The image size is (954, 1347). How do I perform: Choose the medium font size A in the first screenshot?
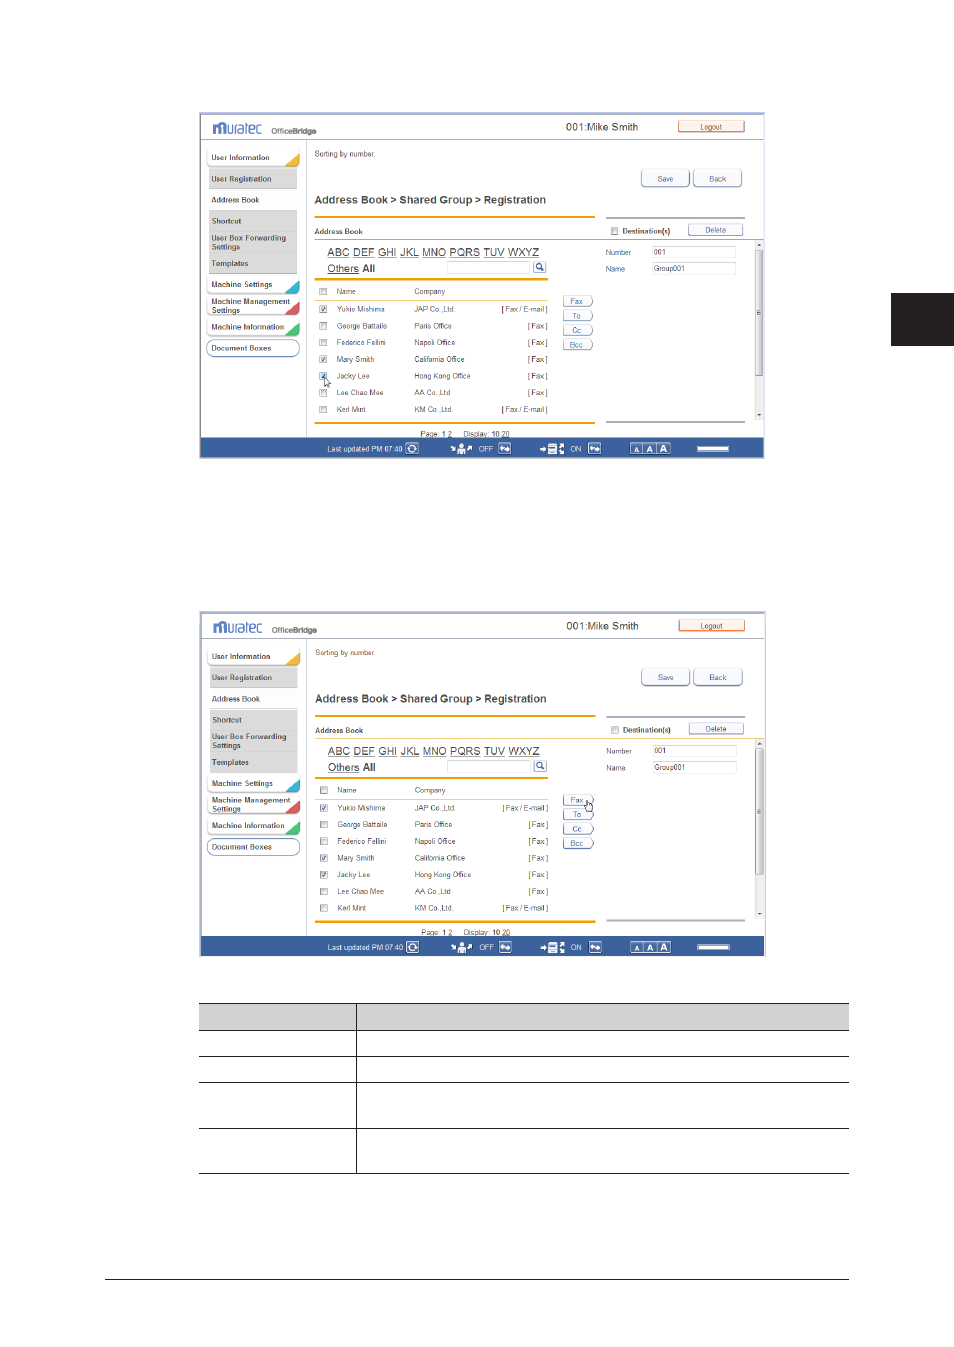pyautogui.click(x=650, y=449)
